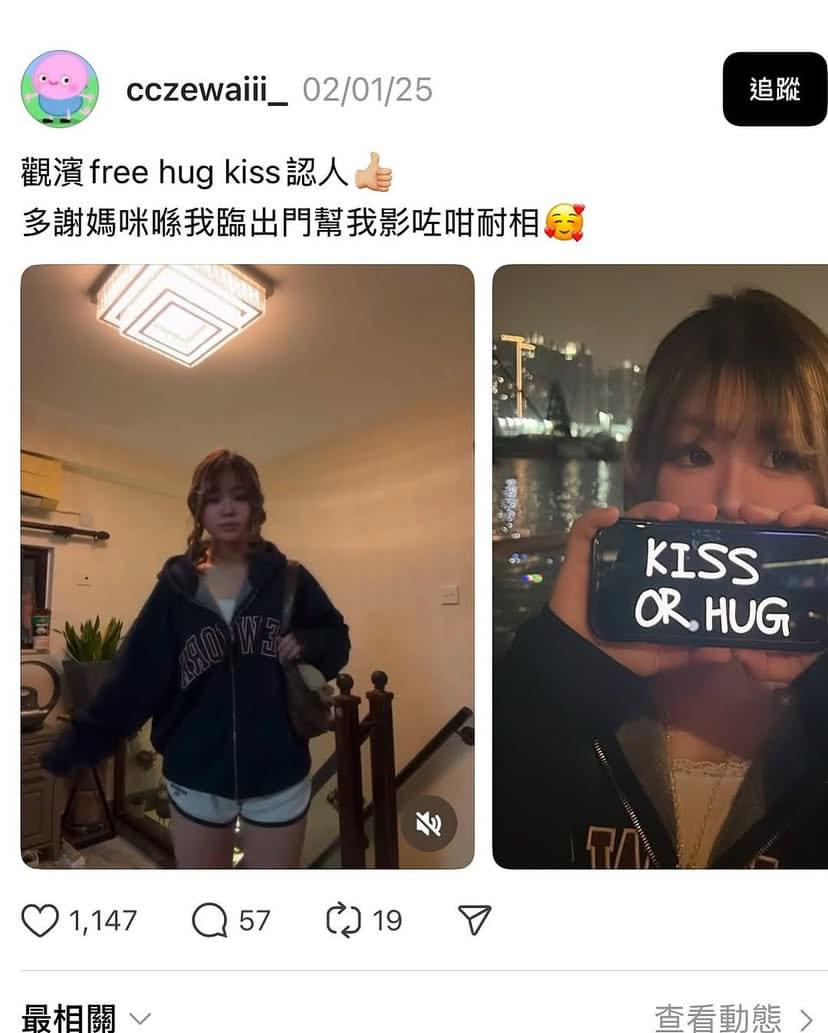Like the post with the heart icon
828x1033 pixels.
point(40,920)
